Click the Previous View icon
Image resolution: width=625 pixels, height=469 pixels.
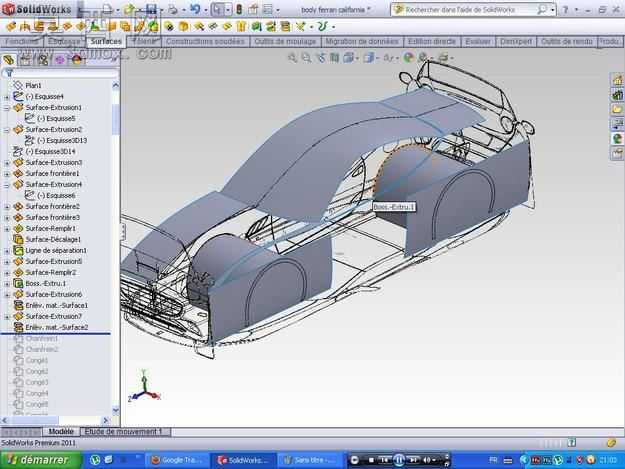tap(320, 58)
